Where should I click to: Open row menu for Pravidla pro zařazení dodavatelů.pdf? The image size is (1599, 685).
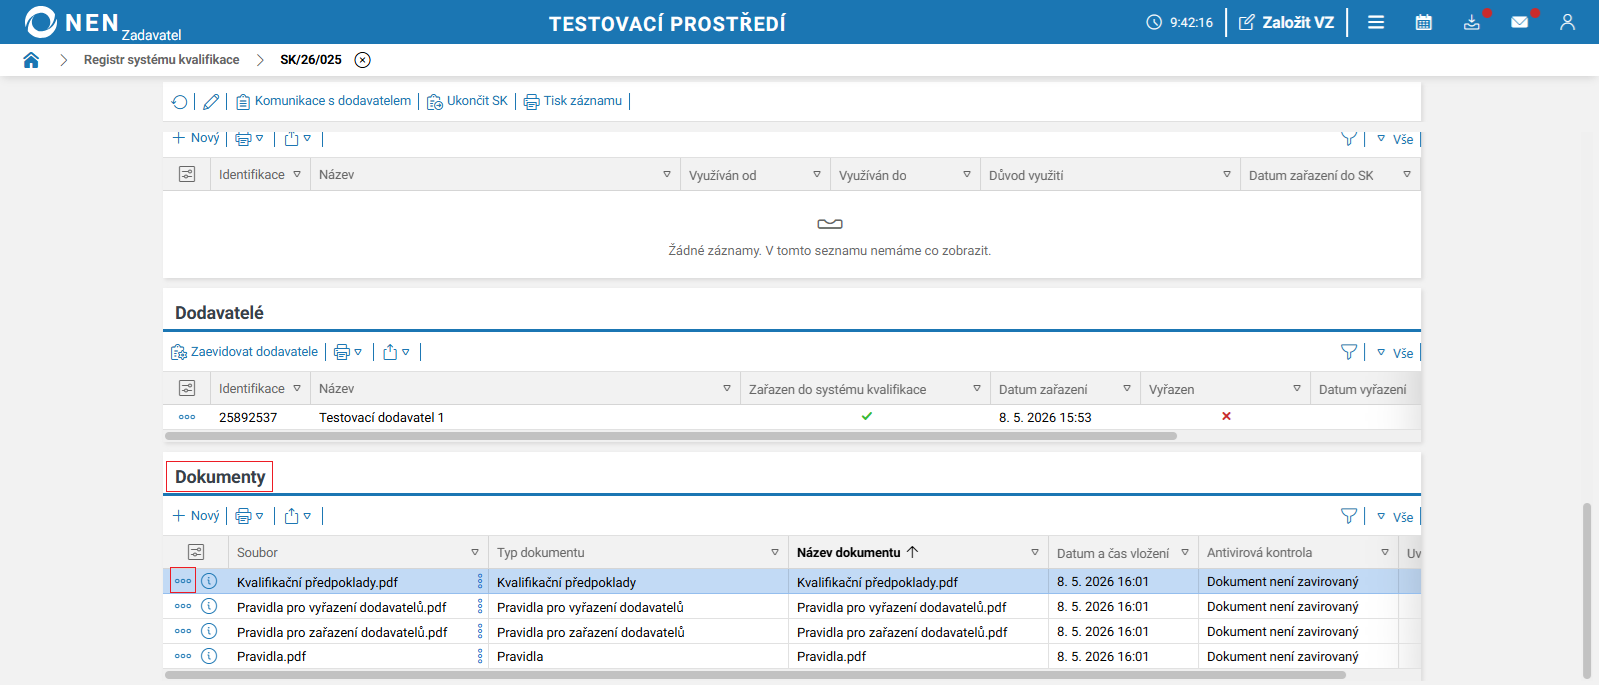pyautogui.click(x=183, y=631)
